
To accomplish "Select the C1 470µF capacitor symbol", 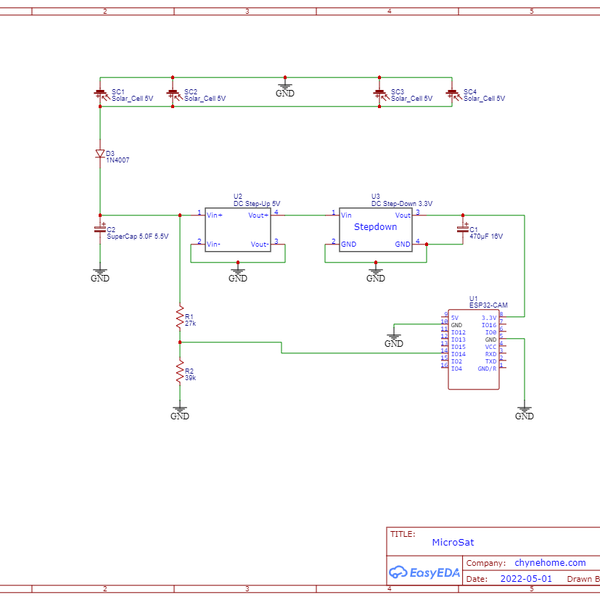I will (x=462, y=229).
